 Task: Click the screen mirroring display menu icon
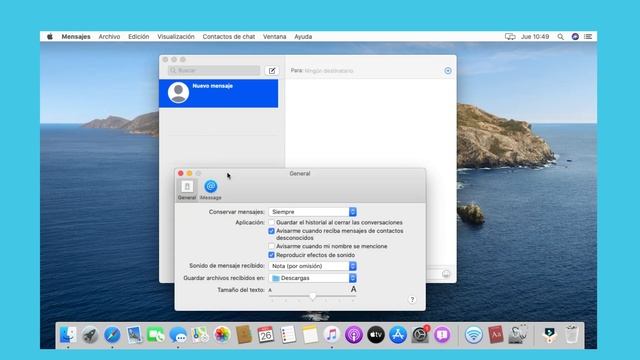click(510, 37)
